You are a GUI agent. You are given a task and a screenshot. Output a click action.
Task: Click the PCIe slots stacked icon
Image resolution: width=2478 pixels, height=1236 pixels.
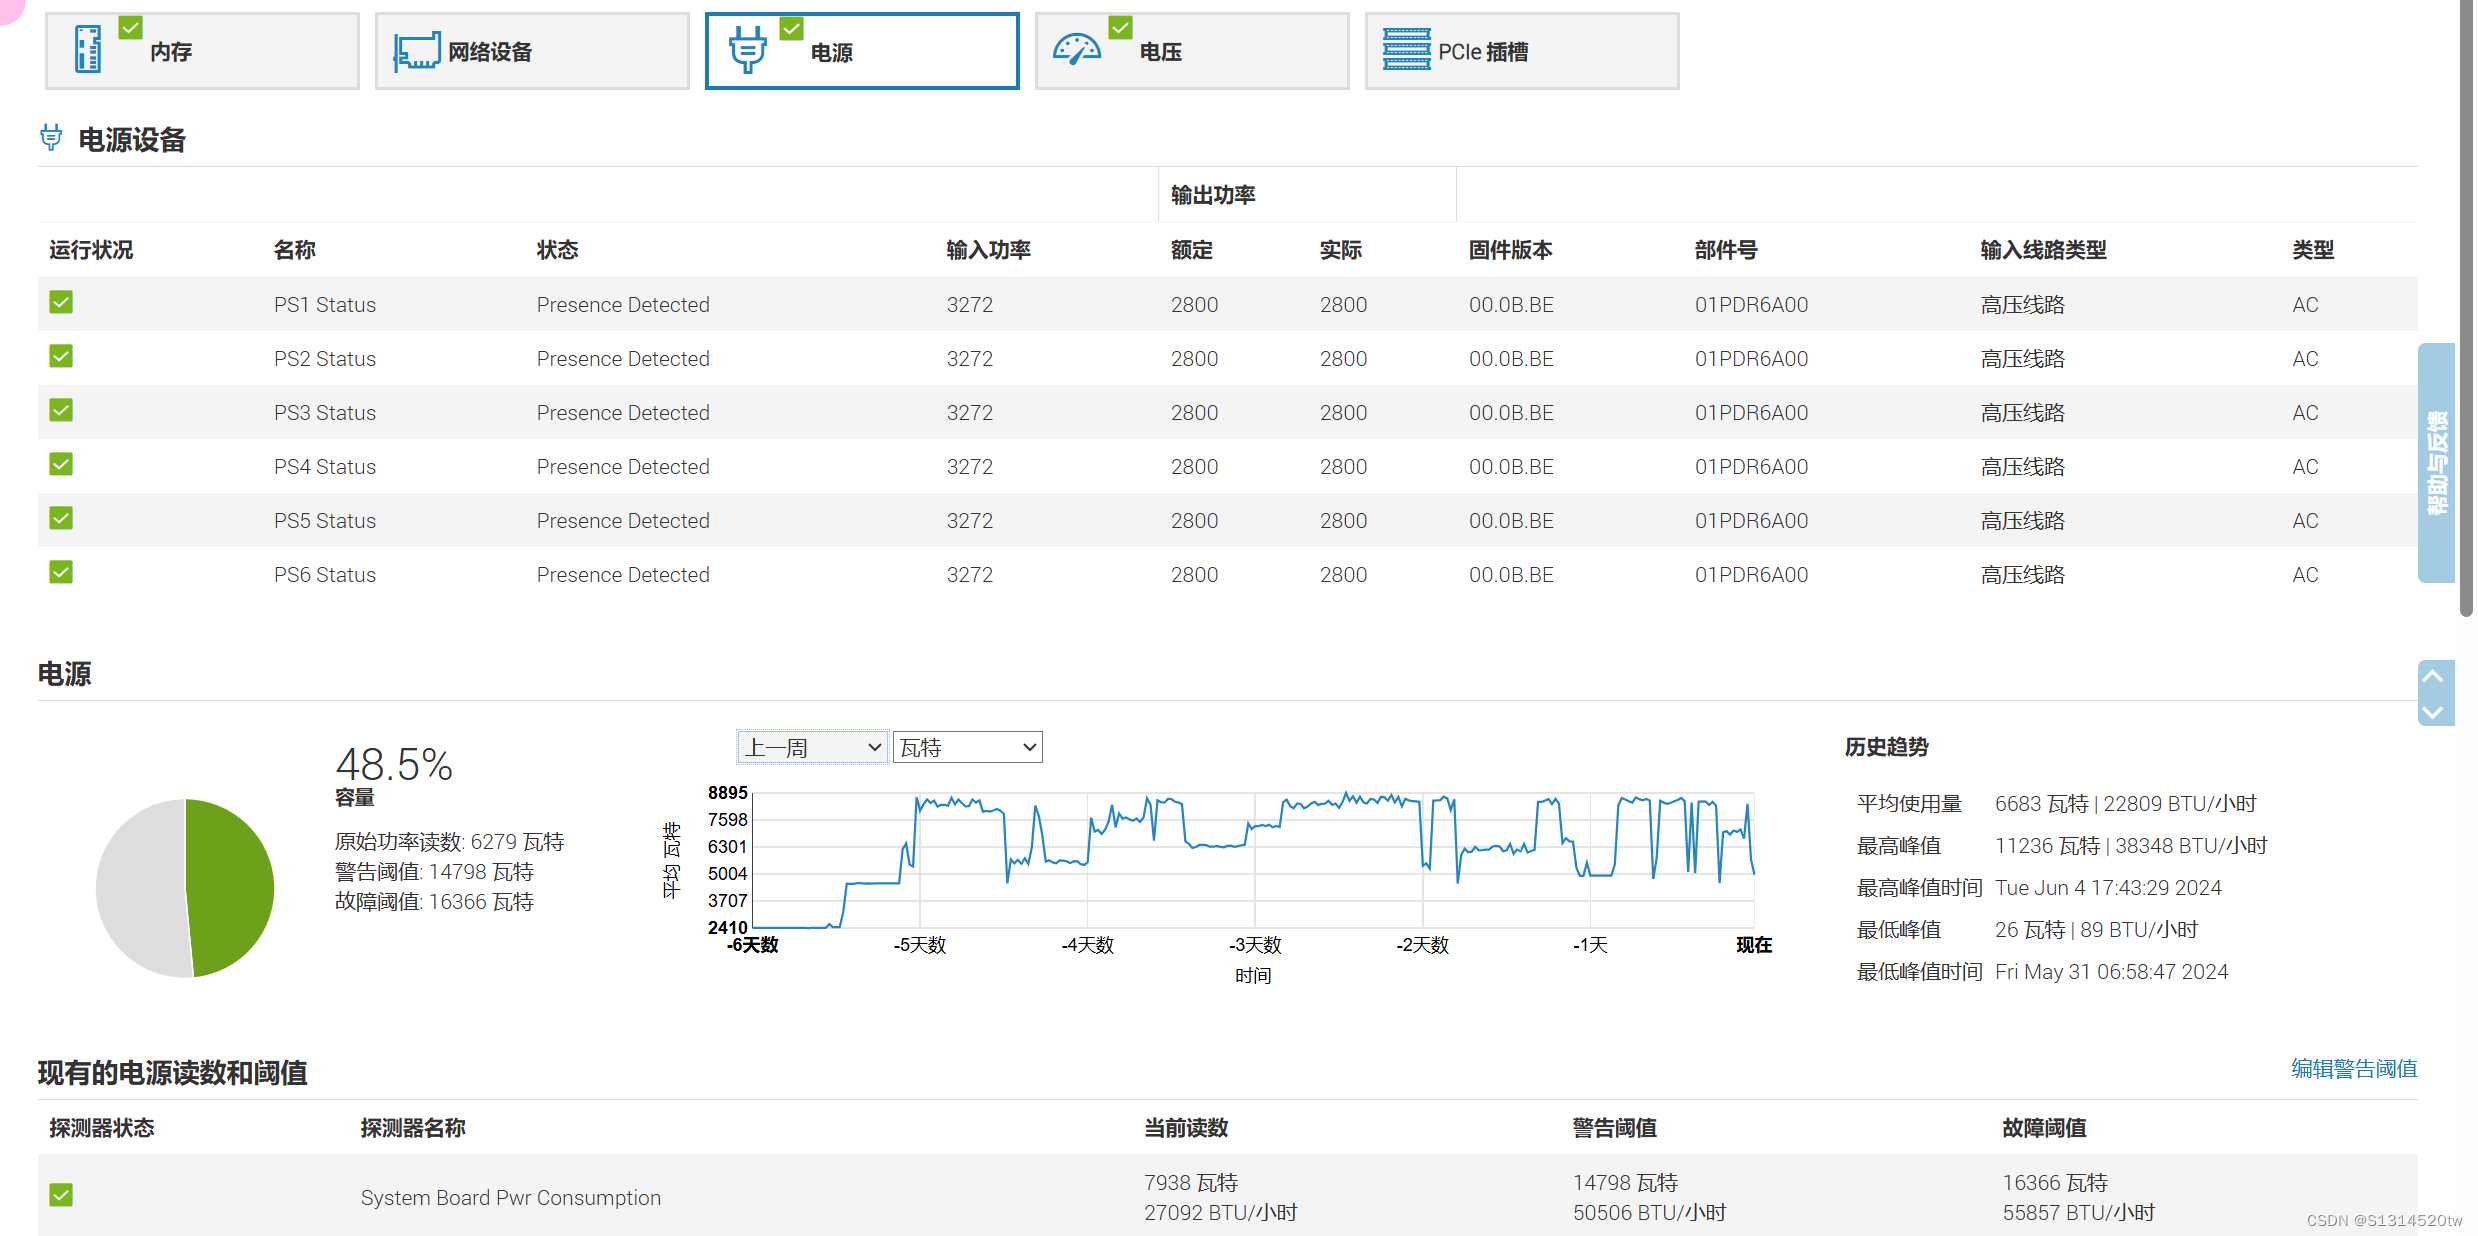[x=1406, y=49]
